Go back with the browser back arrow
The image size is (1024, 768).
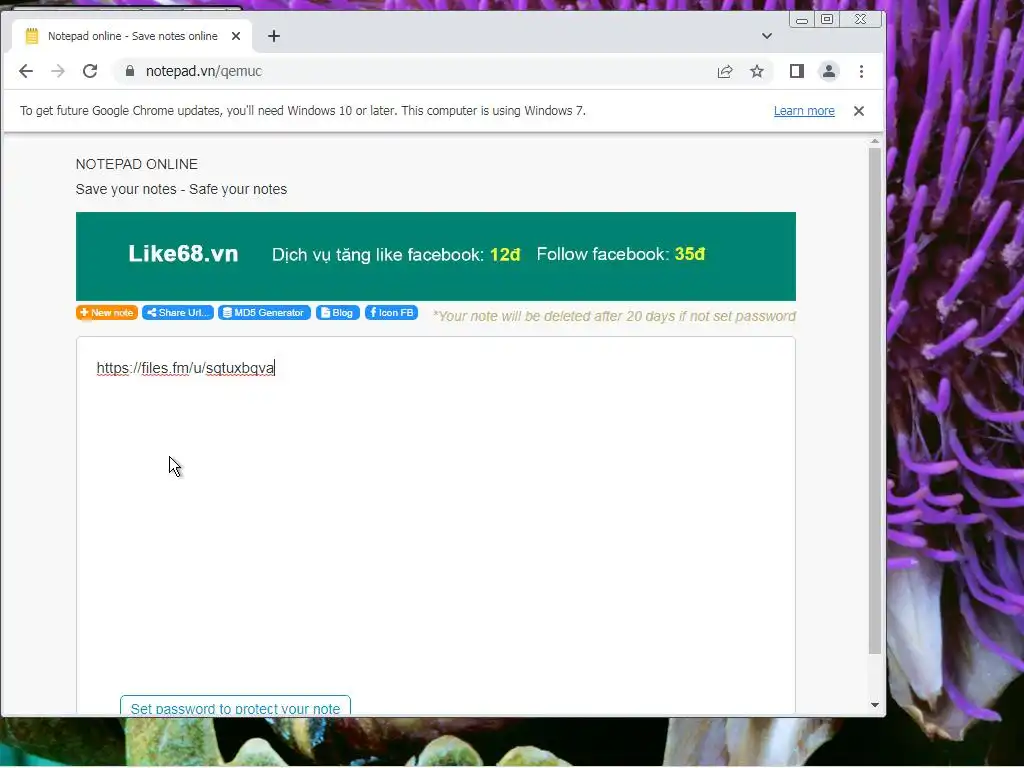coord(26,71)
